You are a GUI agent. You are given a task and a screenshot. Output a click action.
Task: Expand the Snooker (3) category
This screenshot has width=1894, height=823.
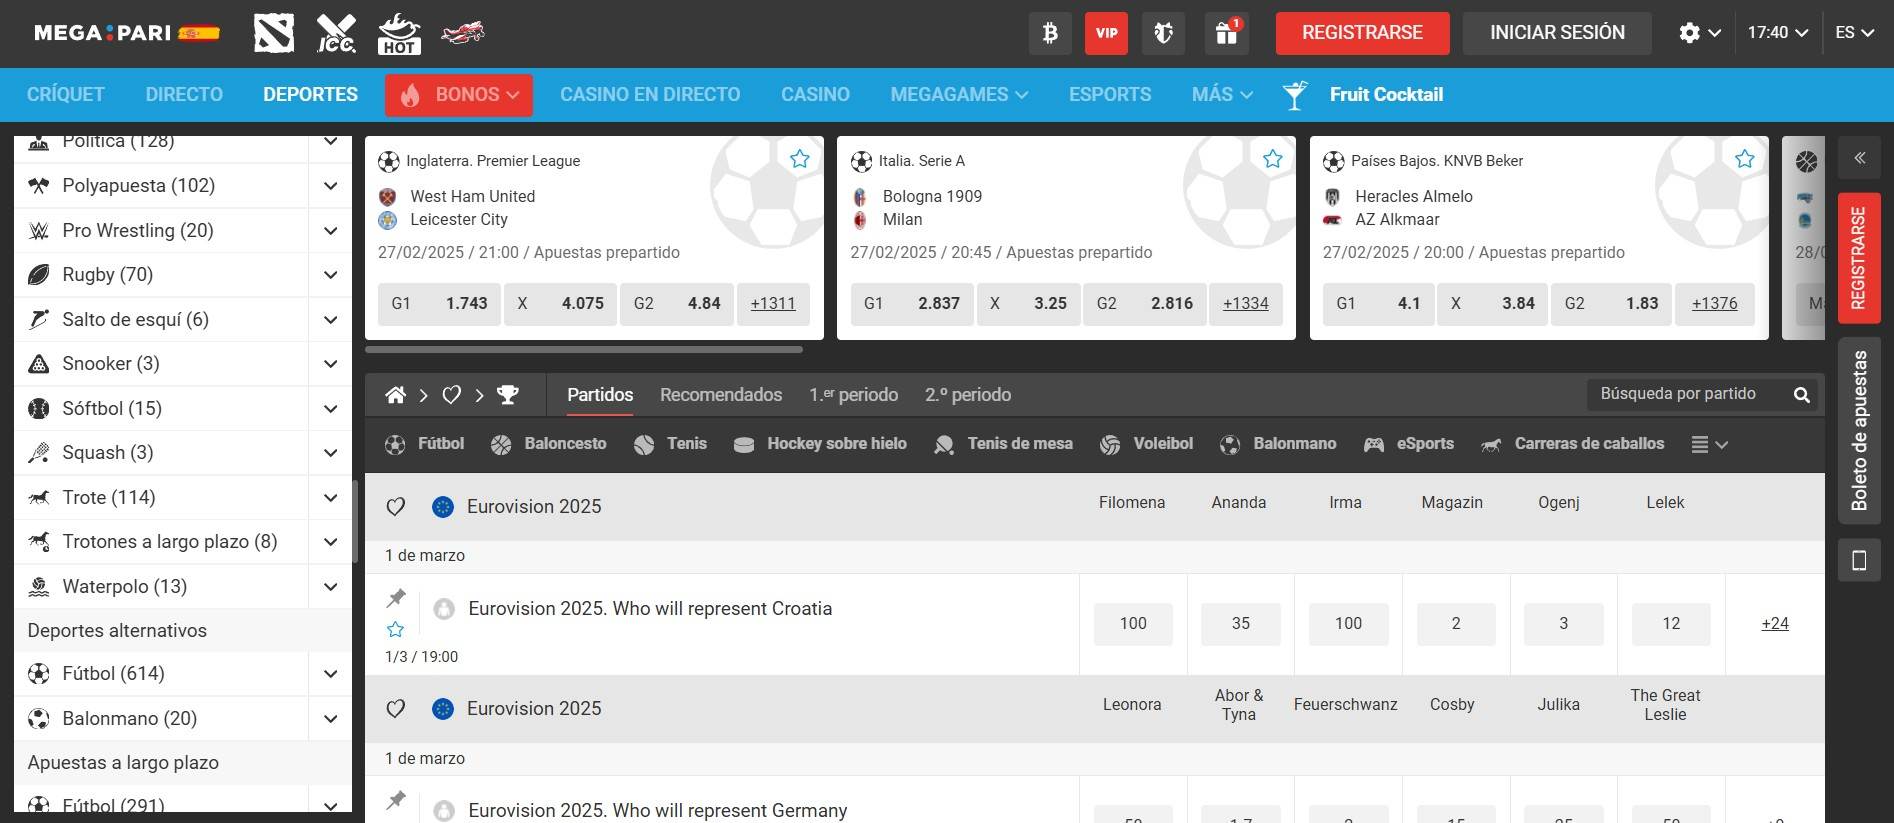330,364
